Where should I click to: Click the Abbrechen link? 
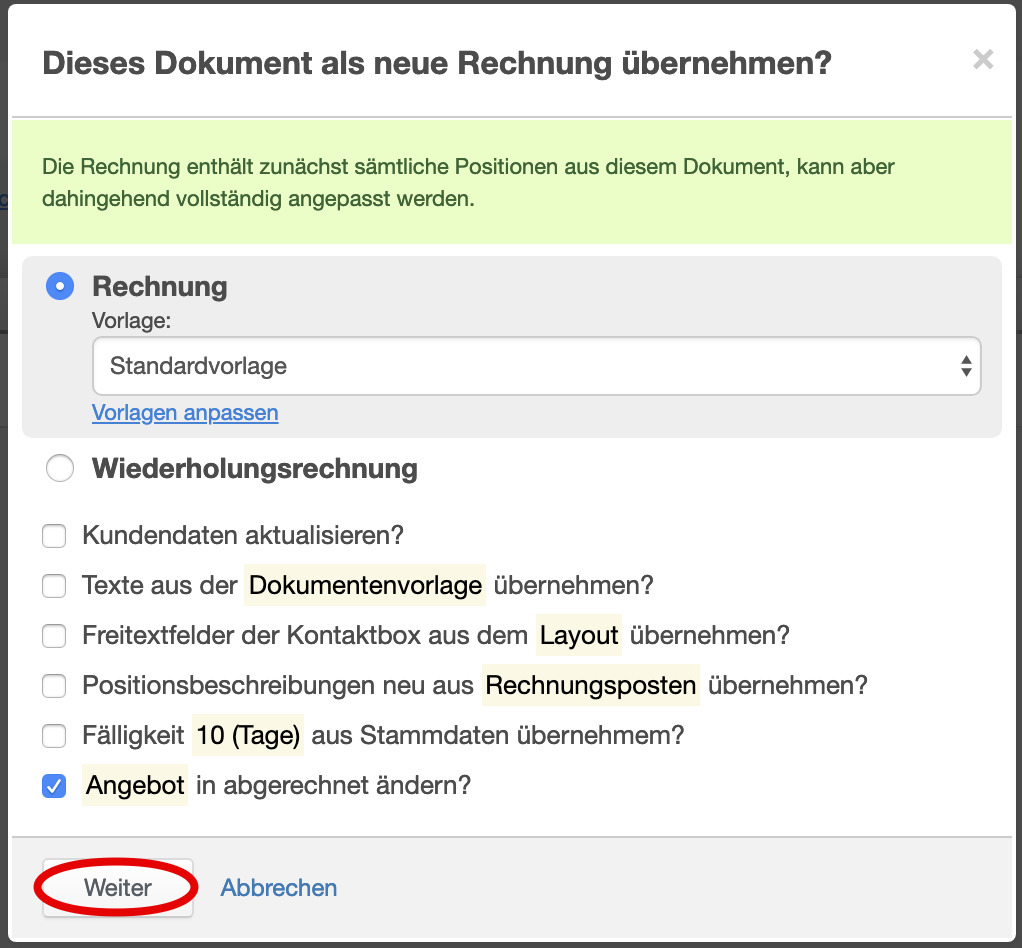pyautogui.click(x=278, y=888)
